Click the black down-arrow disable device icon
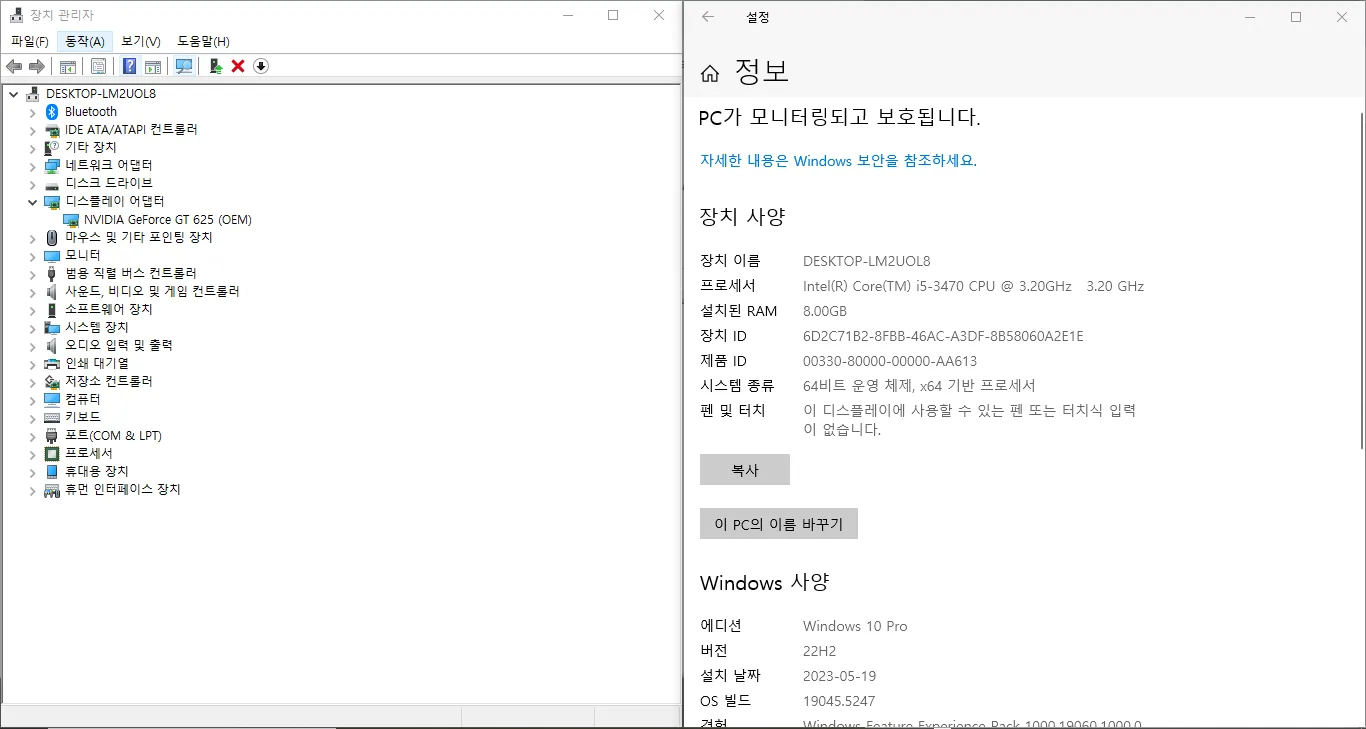 tap(261, 66)
